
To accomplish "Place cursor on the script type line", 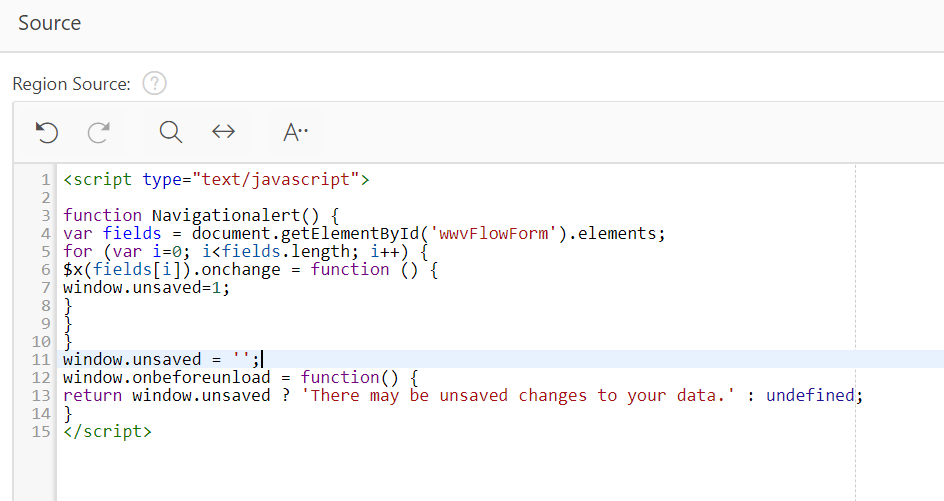I will pos(216,179).
